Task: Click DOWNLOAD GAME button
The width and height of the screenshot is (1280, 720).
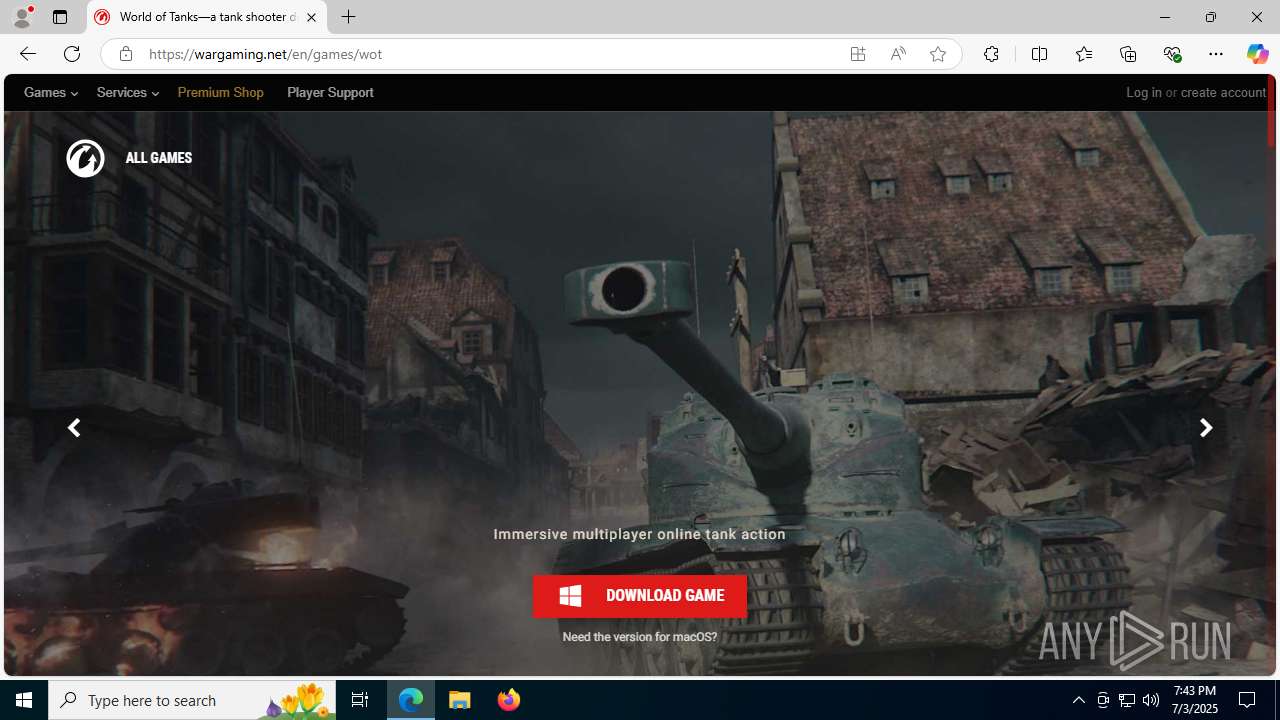Action: pyautogui.click(x=640, y=596)
